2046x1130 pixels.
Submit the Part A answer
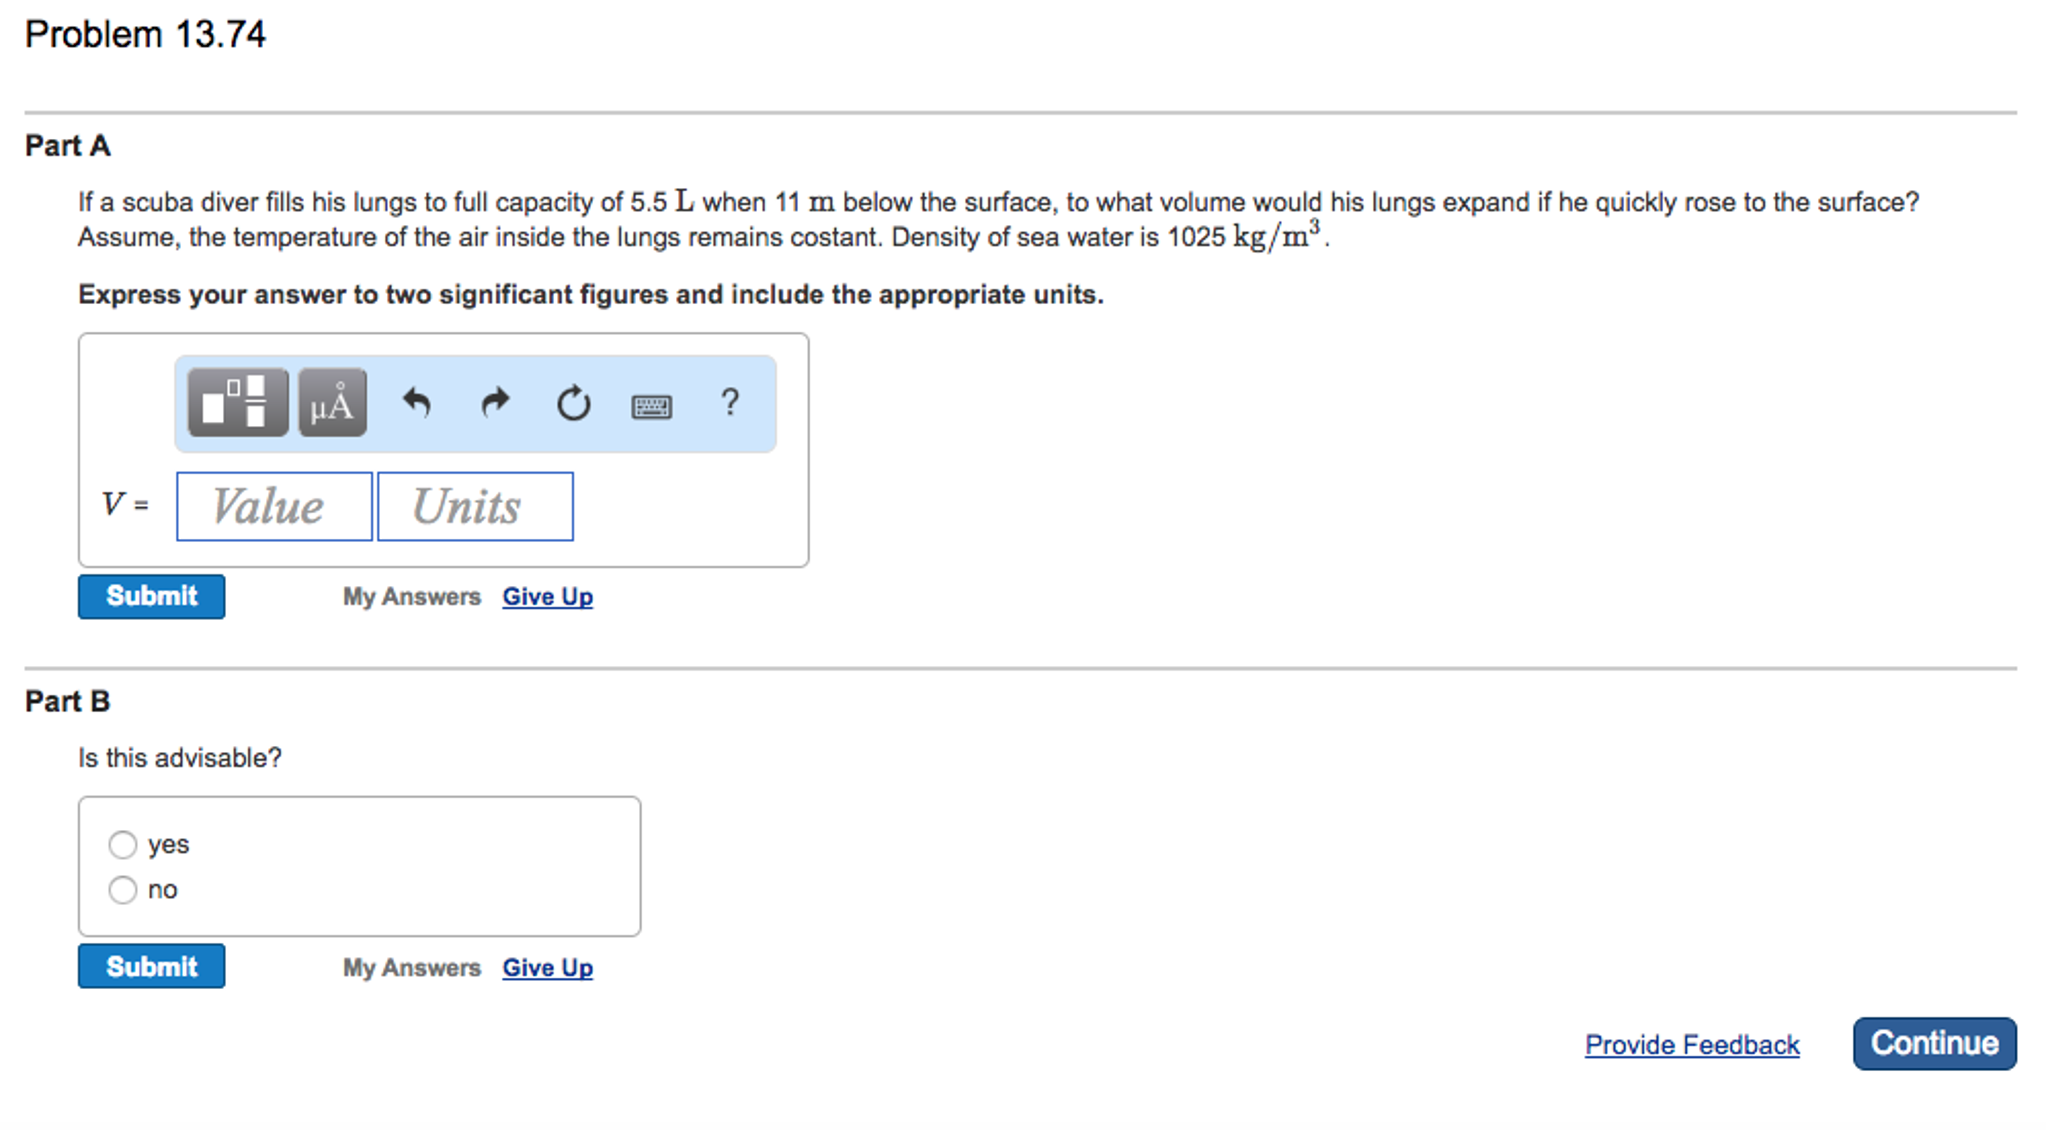point(151,597)
